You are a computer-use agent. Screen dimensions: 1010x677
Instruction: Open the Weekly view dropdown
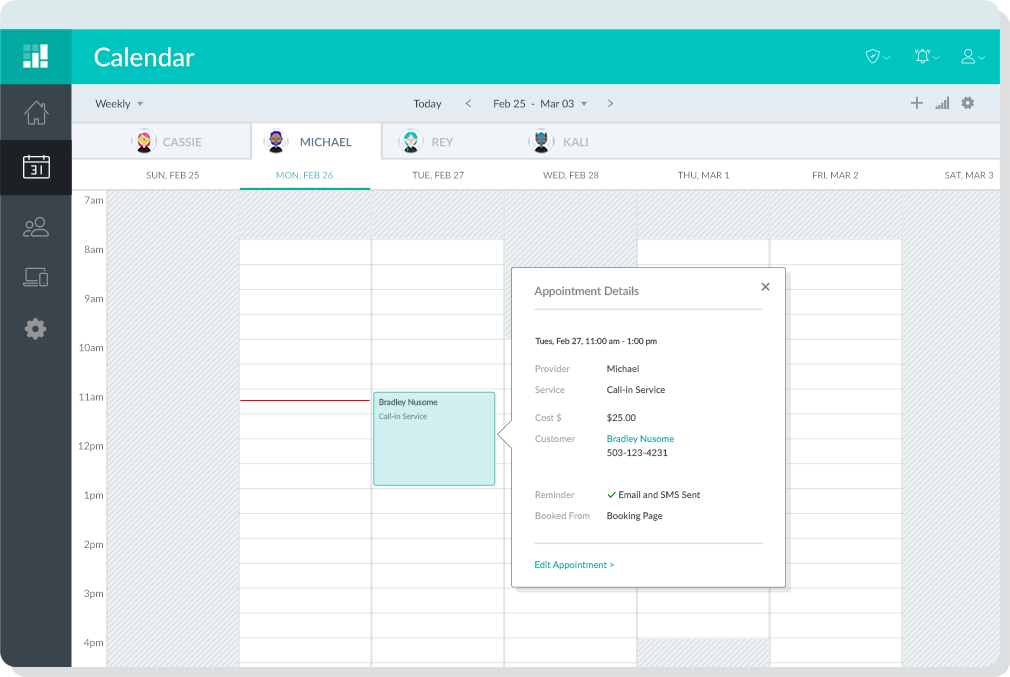(x=119, y=104)
